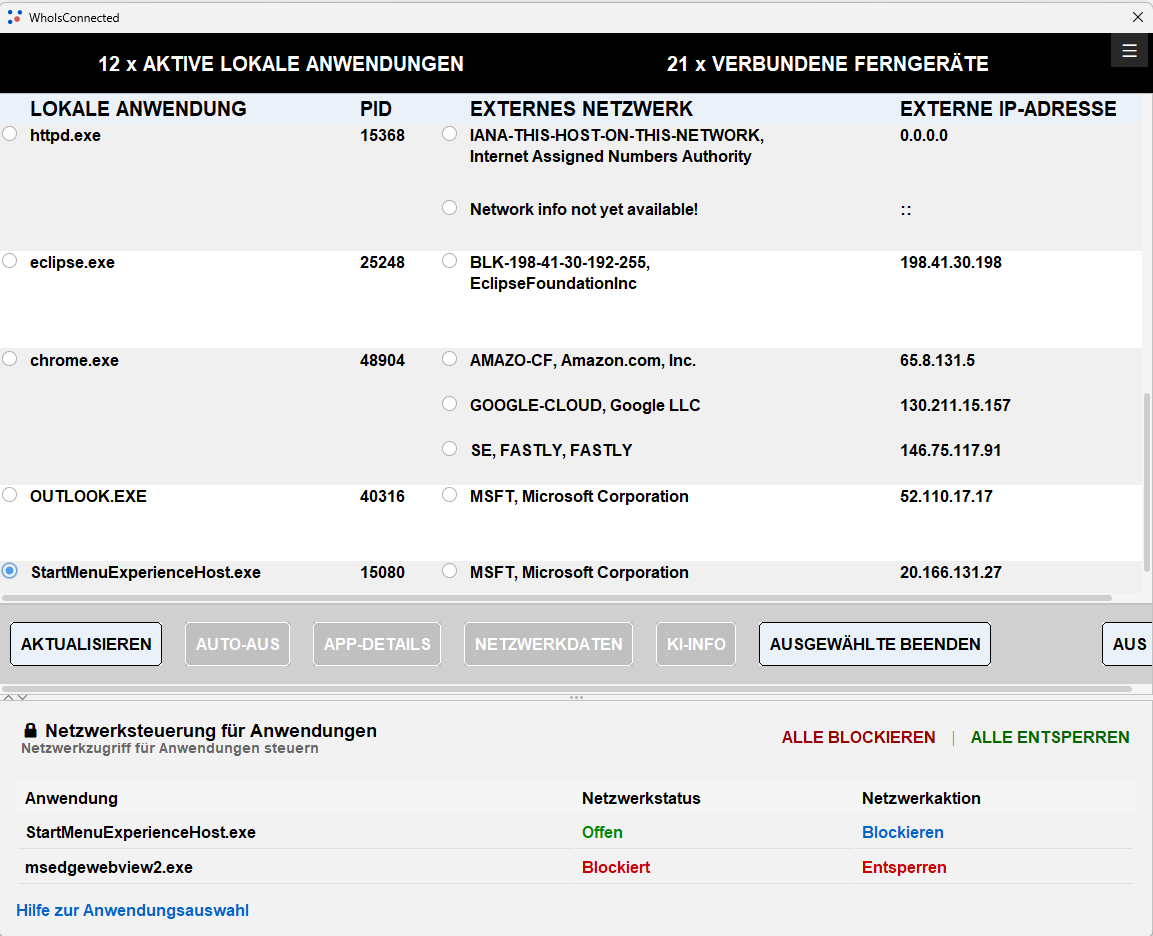Click the EXTERNES NETZWERK column header
This screenshot has width=1153, height=936.
[581, 109]
